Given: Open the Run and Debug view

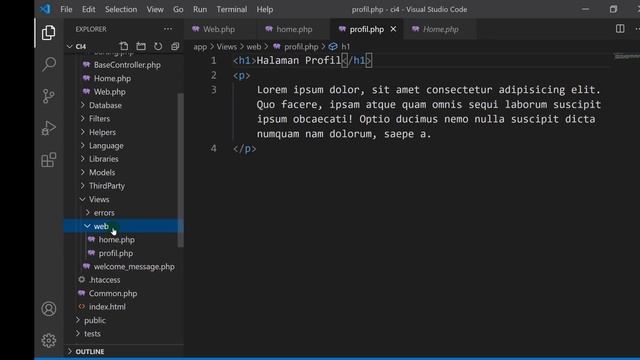Looking at the screenshot, I should 49,128.
